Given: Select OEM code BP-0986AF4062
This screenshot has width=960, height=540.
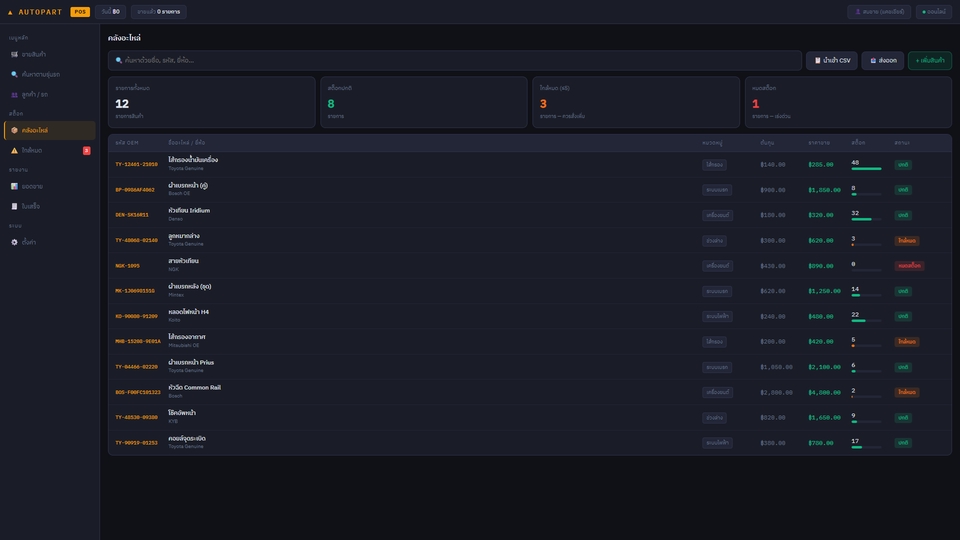Looking at the screenshot, I should pyautogui.click(x=135, y=190).
